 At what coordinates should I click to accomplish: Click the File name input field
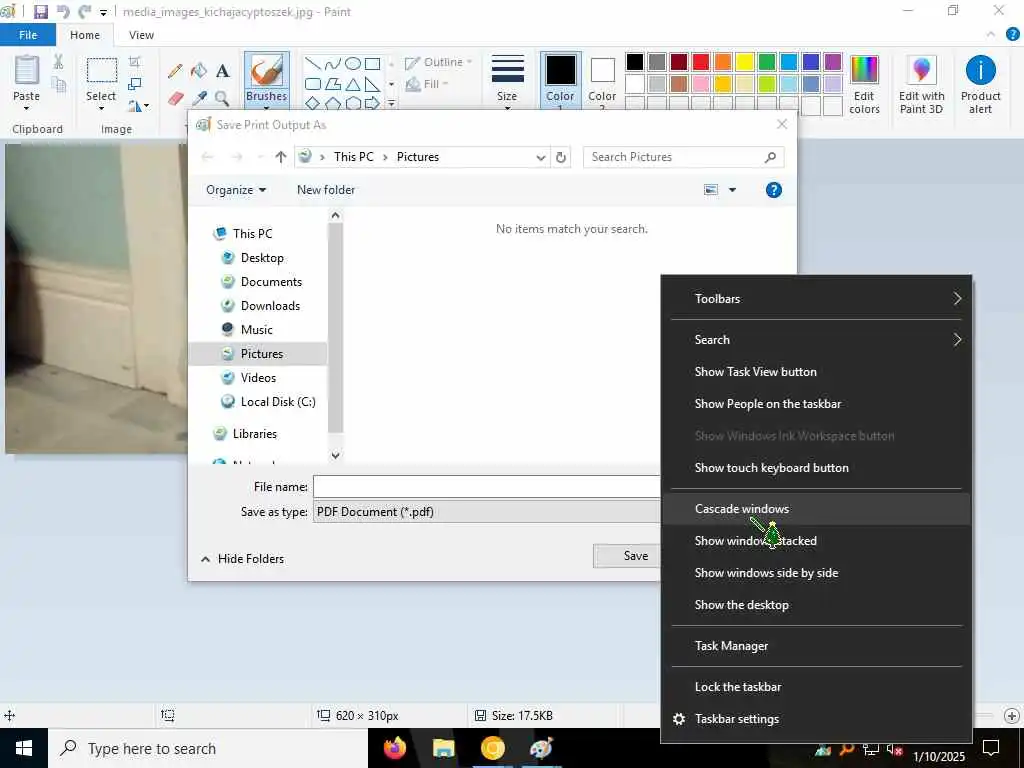(487, 487)
